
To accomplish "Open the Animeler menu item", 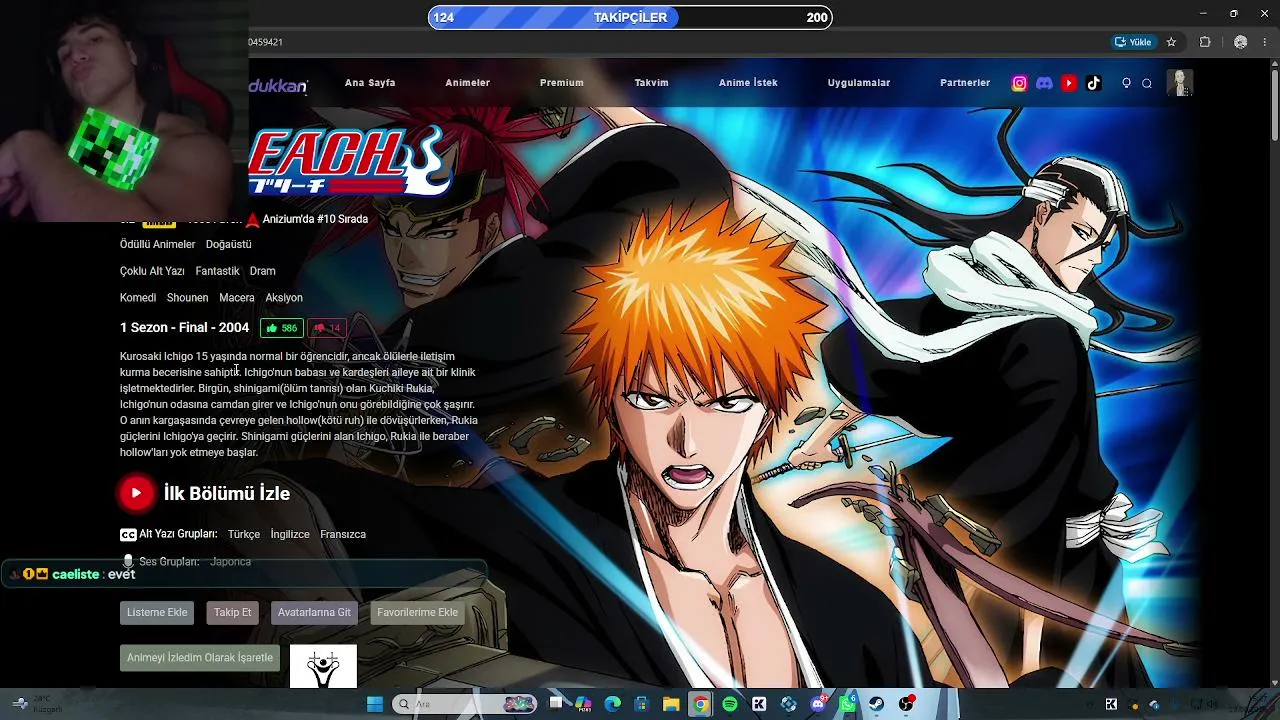I will pyautogui.click(x=467, y=83).
